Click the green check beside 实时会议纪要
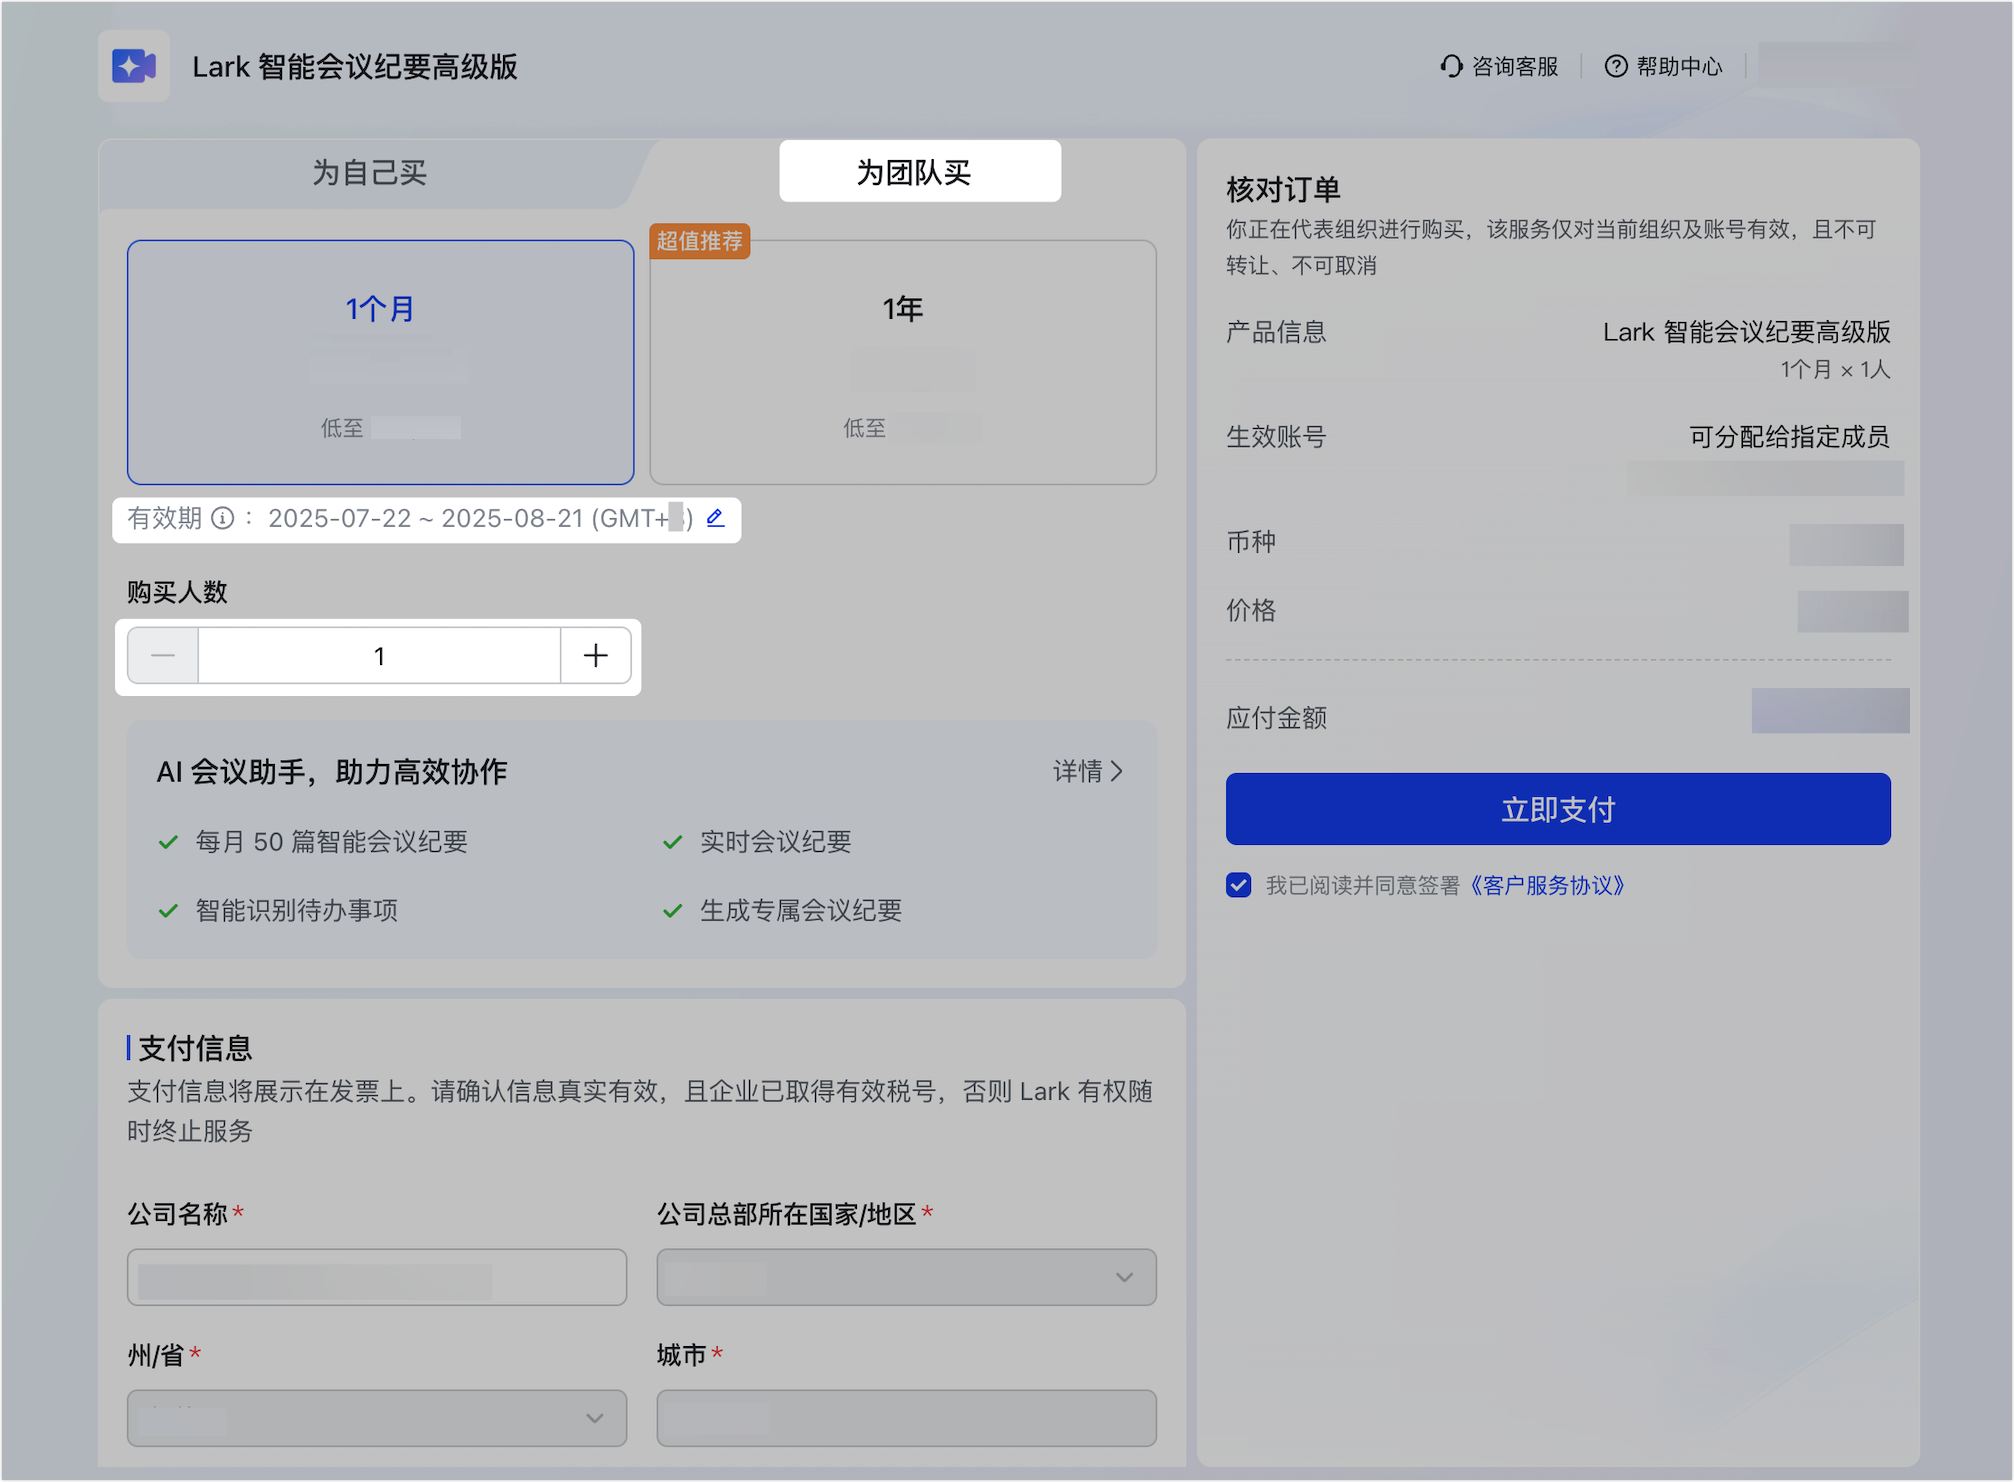Image resolution: width=2014 pixels, height=1482 pixels. 673,842
